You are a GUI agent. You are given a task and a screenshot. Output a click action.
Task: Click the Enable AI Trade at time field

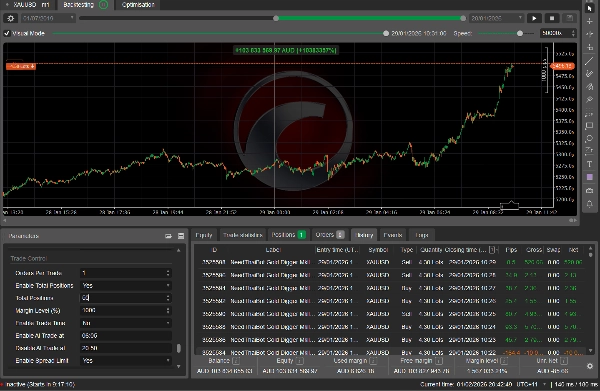pos(126,336)
